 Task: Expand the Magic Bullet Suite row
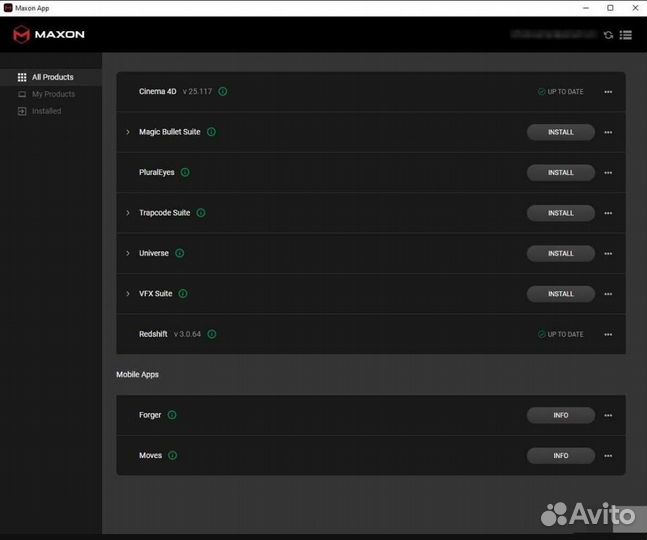128,132
